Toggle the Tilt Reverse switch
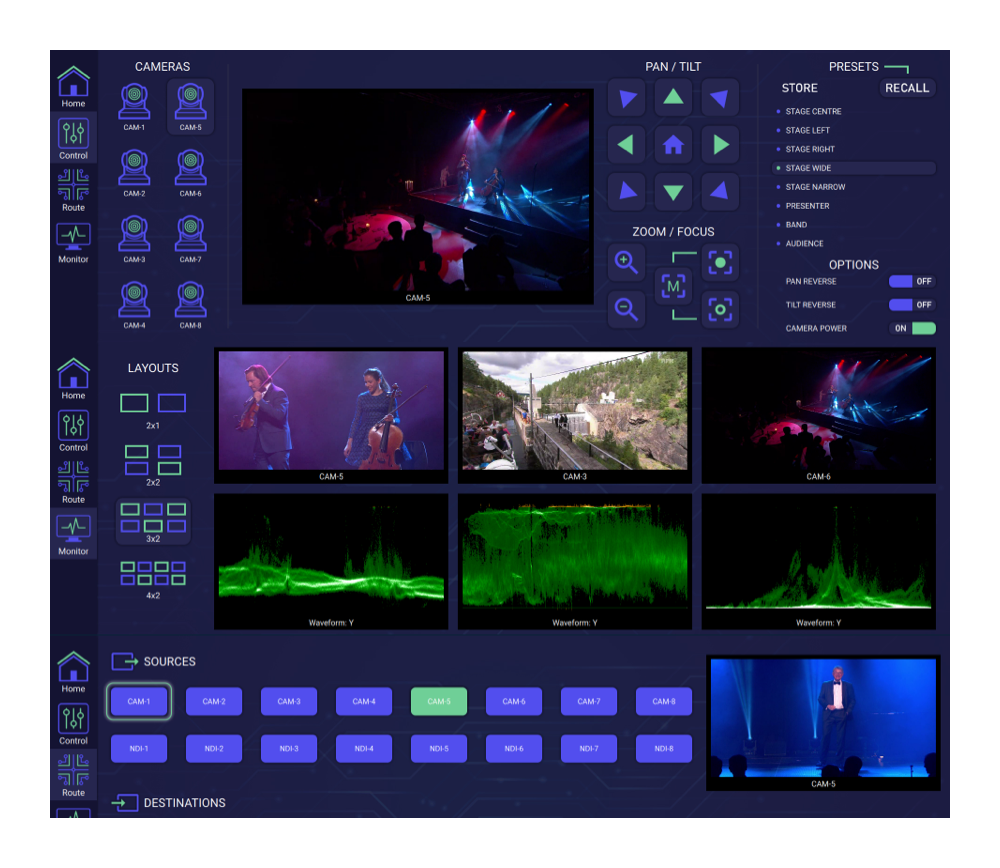 pyautogui.click(x=911, y=305)
